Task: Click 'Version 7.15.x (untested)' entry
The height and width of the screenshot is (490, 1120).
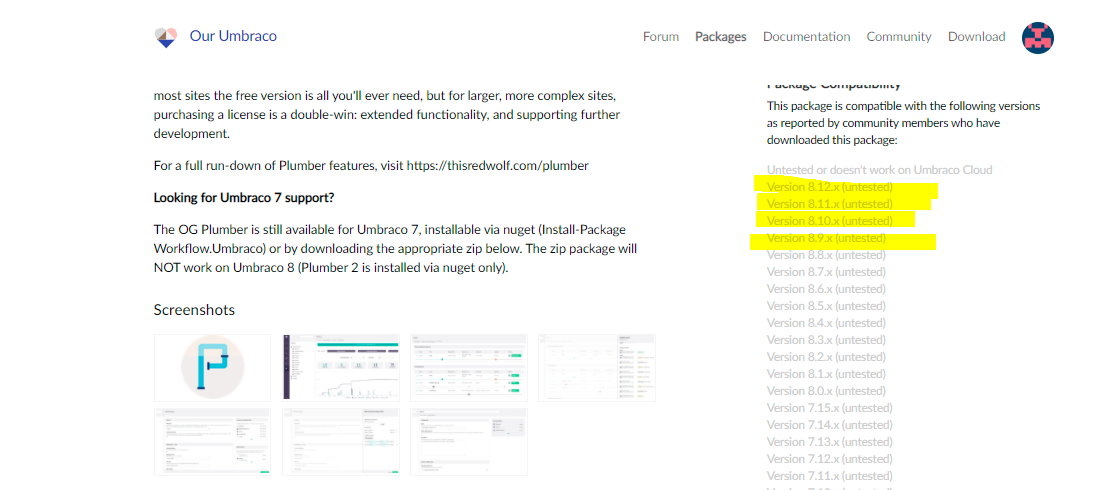Action: (x=829, y=408)
